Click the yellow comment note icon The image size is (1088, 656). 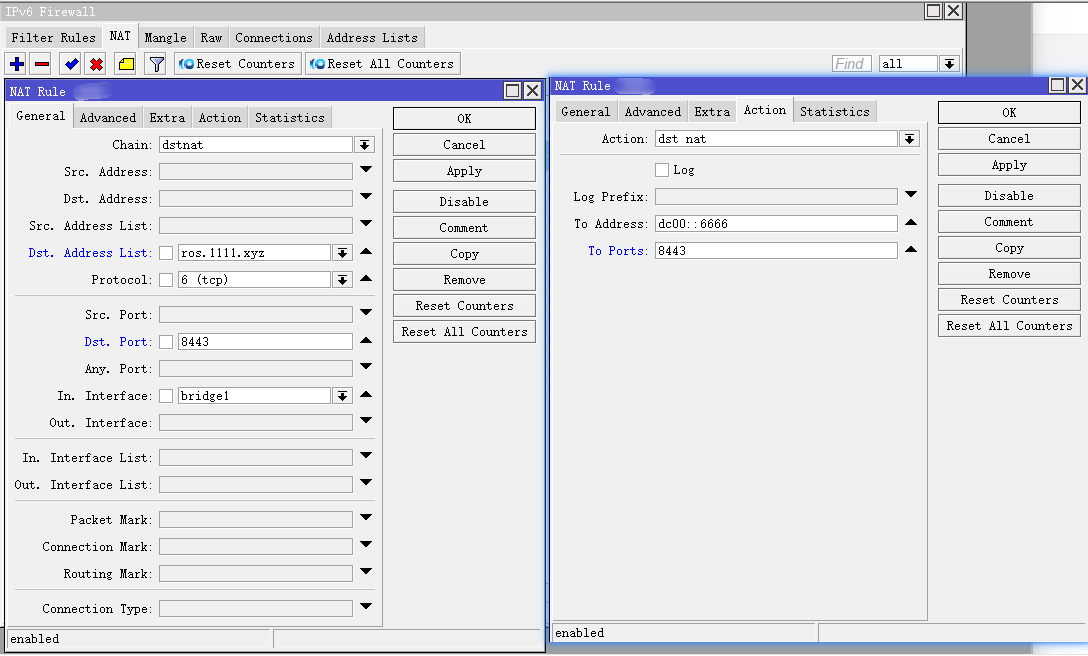(x=125, y=64)
